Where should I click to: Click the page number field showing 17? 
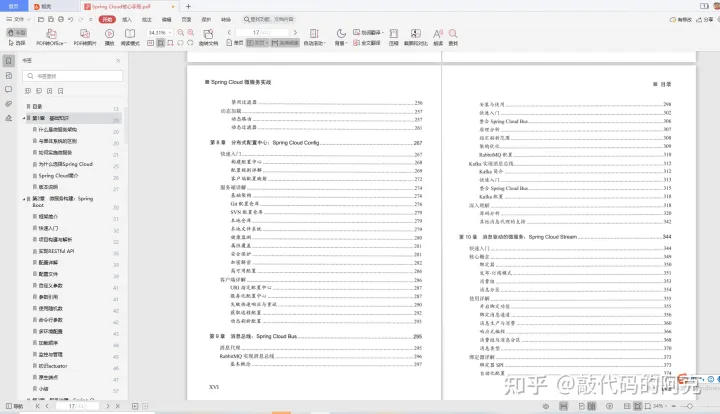262,33
